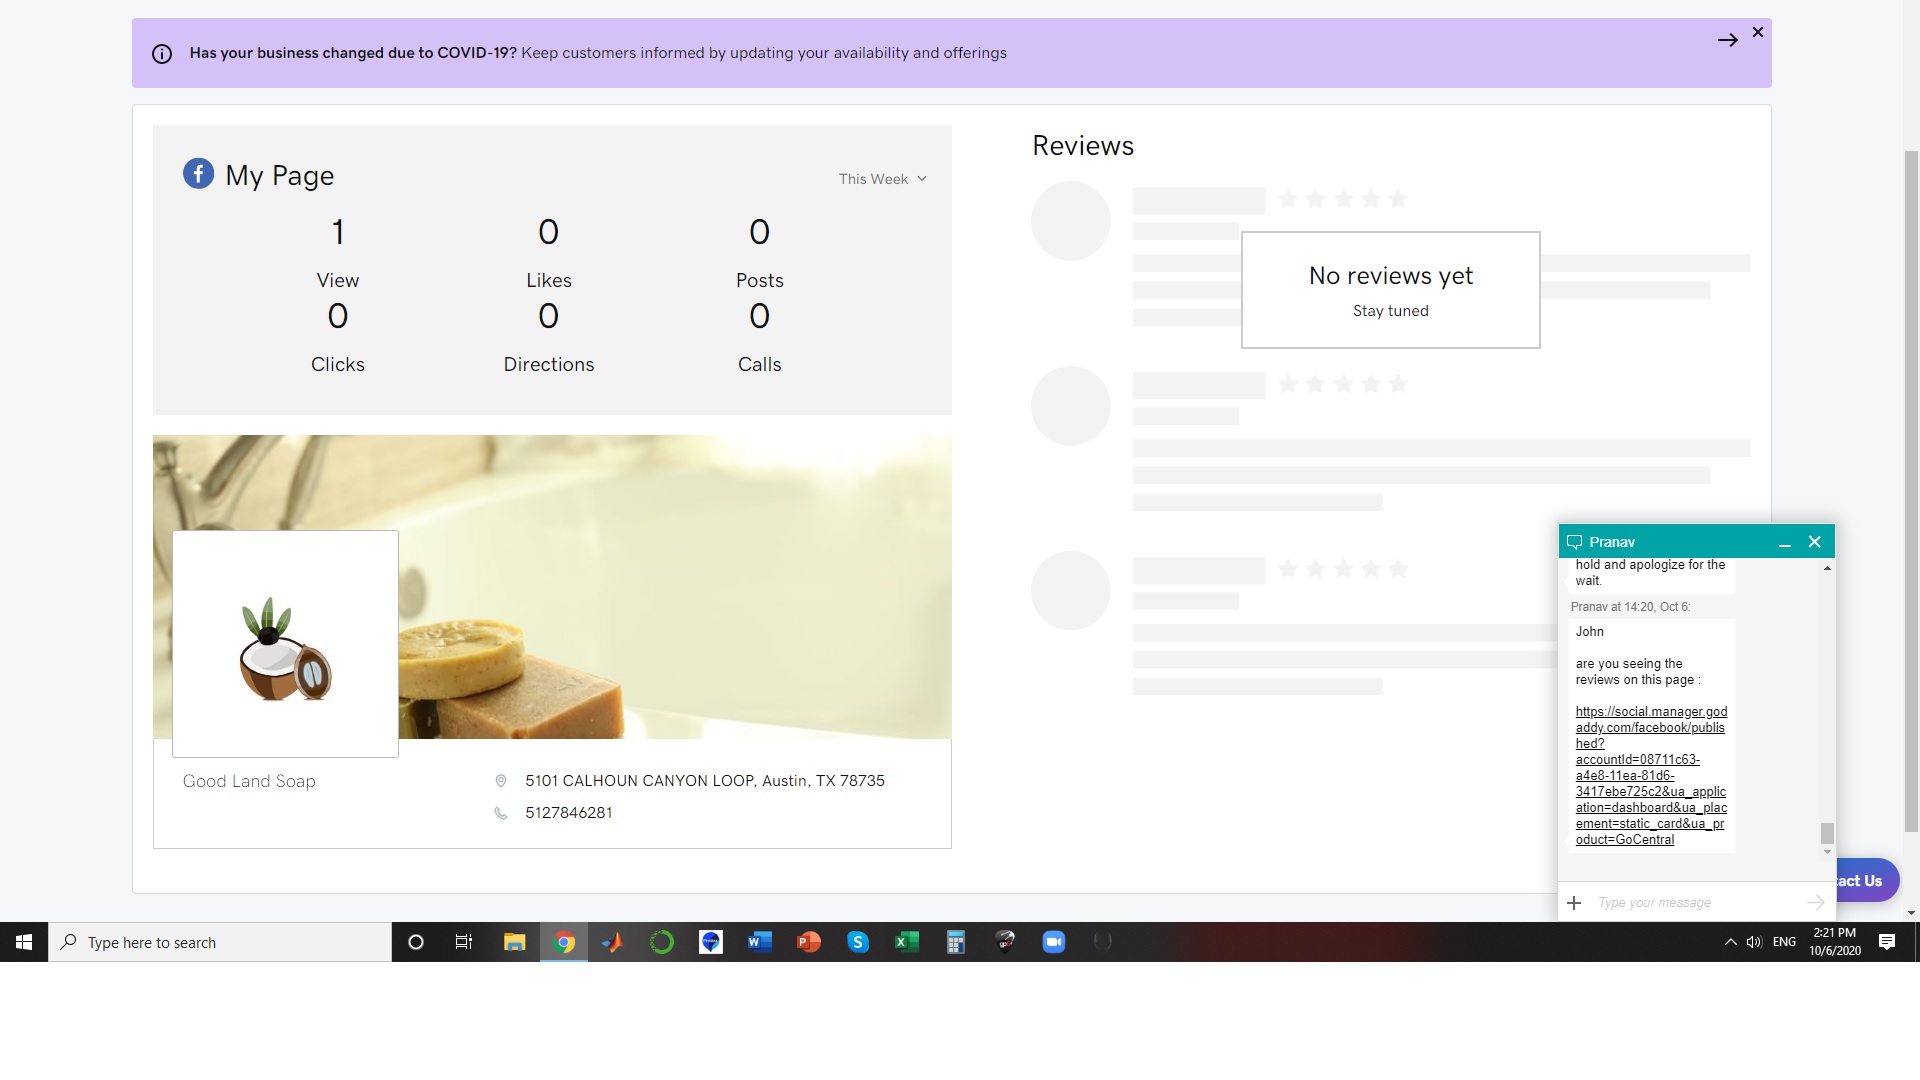Click the ENG language indicator
This screenshot has width=1920, height=1080.
[1784, 942]
